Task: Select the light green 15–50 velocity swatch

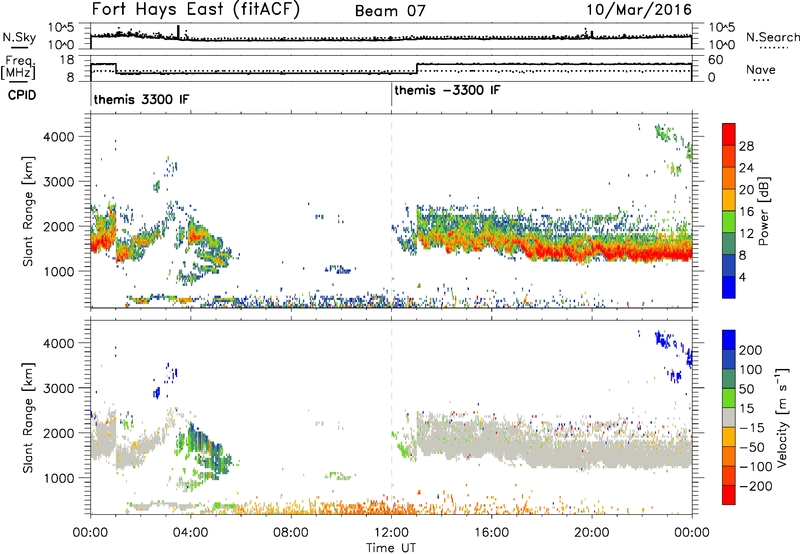Action: coord(729,398)
